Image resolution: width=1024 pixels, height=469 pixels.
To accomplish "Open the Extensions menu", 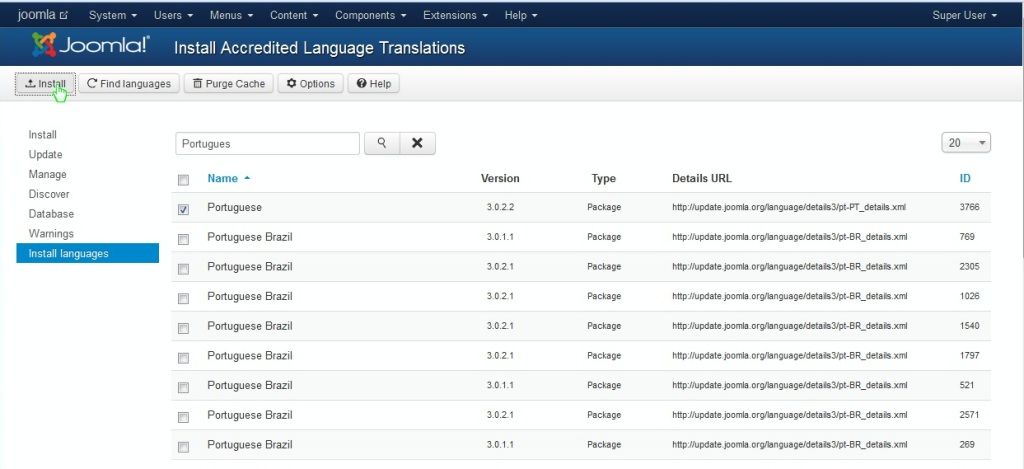I will coord(455,15).
